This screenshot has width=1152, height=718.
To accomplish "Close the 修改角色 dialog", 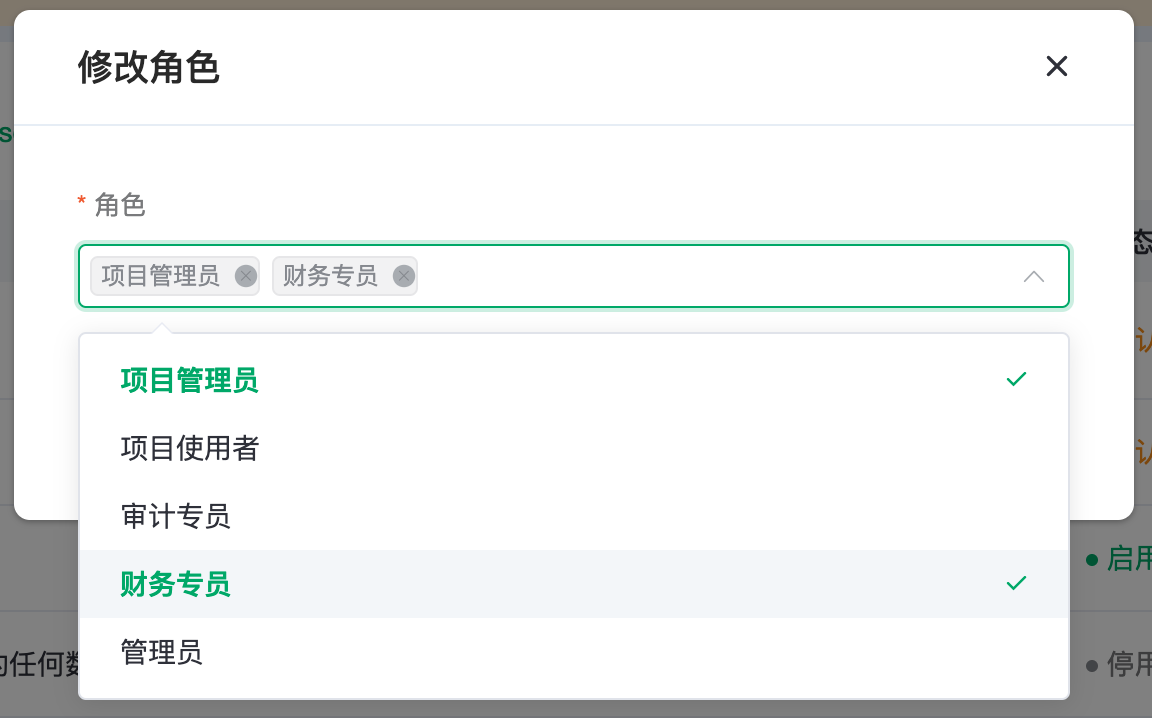I will [1056, 67].
